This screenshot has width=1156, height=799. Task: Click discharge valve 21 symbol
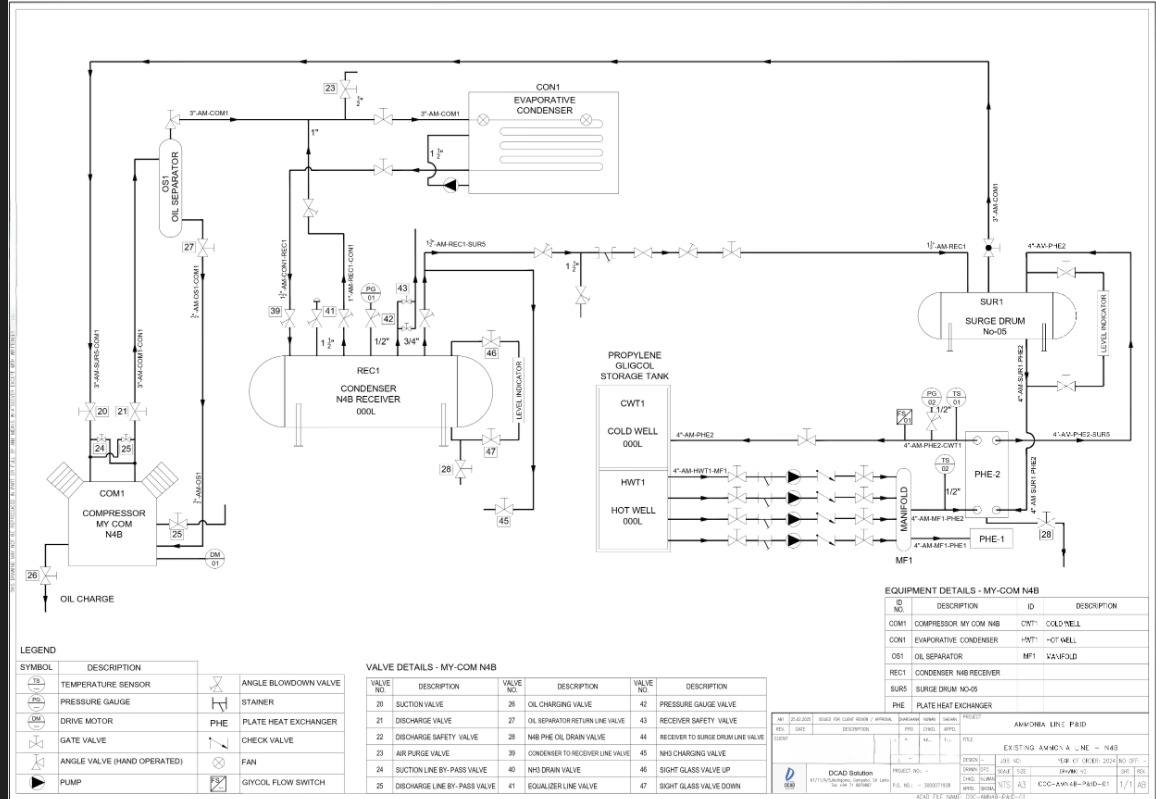pyautogui.click(x=140, y=411)
